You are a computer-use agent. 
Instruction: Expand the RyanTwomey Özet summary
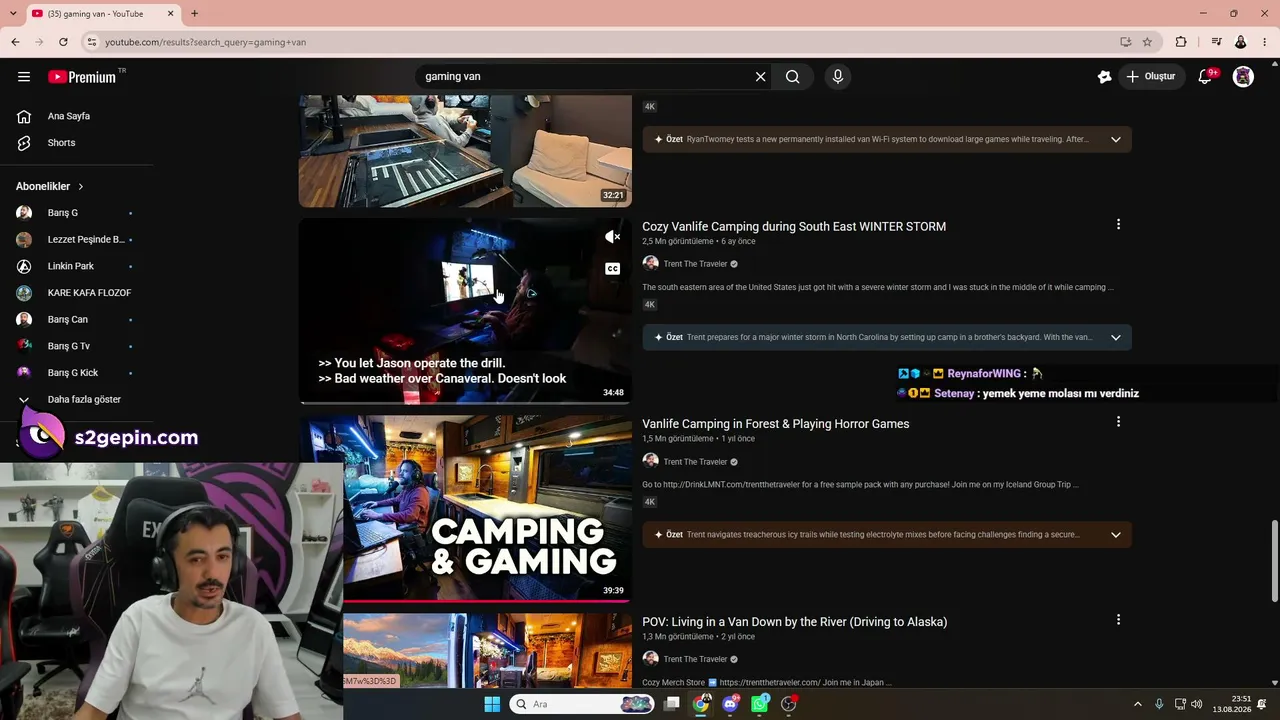click(1115, 139)
